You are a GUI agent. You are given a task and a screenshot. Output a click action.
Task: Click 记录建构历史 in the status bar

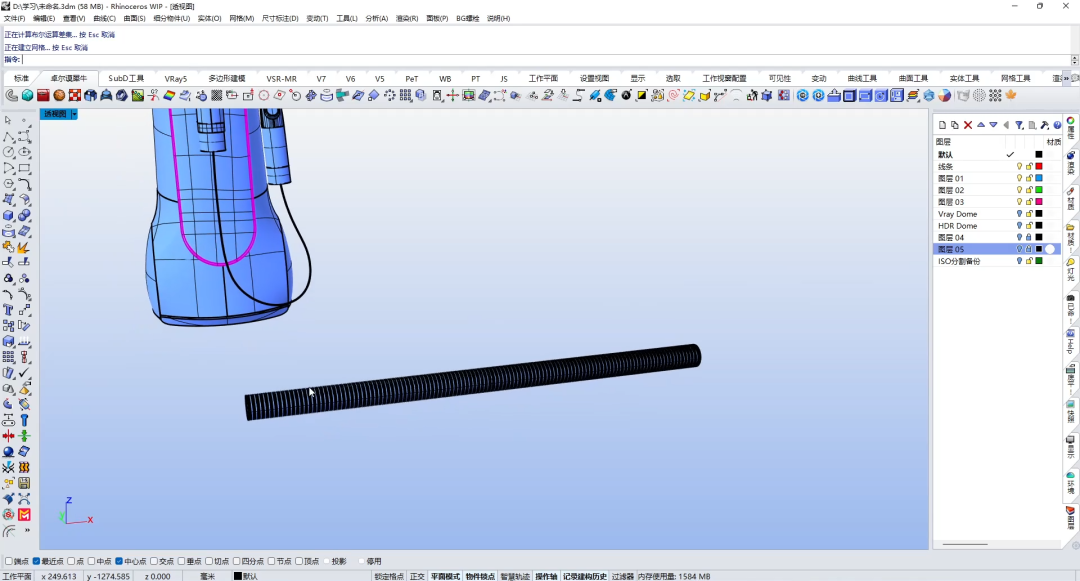pos(585,576)
